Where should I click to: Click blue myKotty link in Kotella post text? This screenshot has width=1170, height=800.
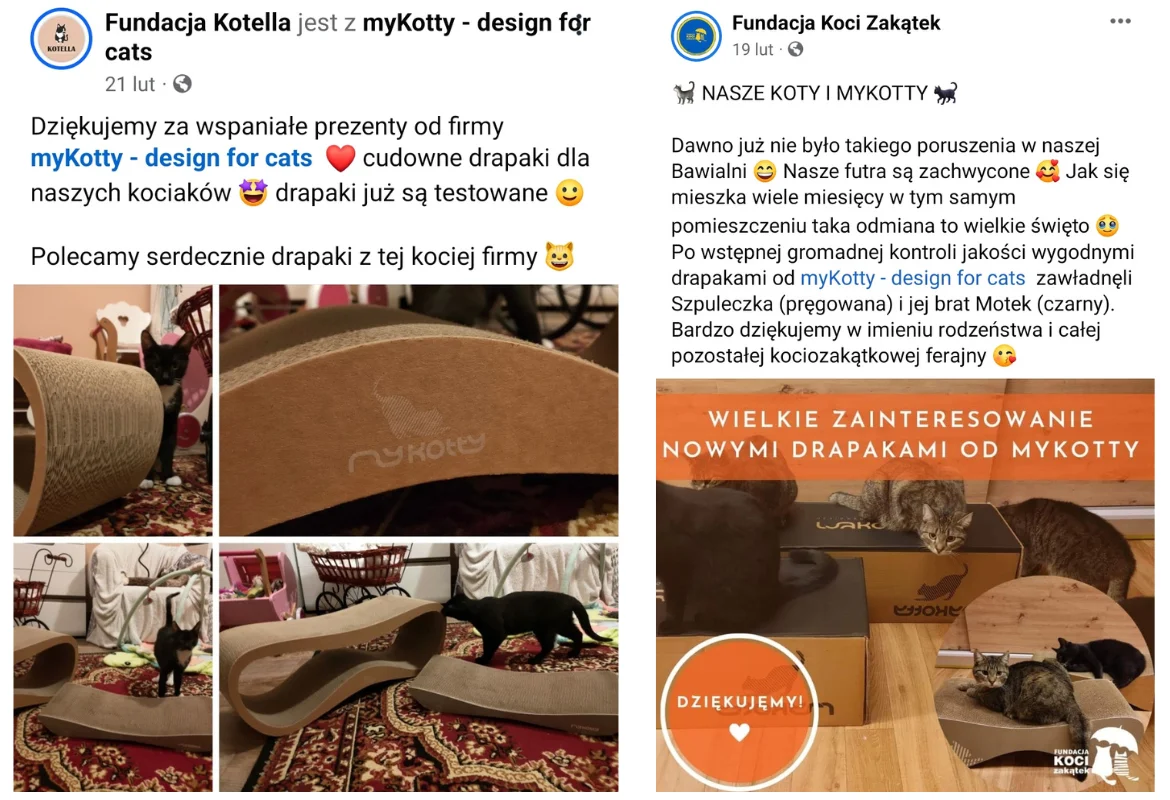[172, 158]
